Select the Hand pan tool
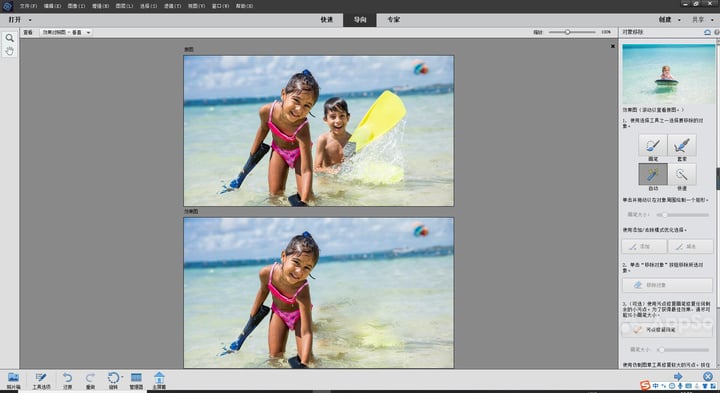720x393 pixels. coord(9,51)
